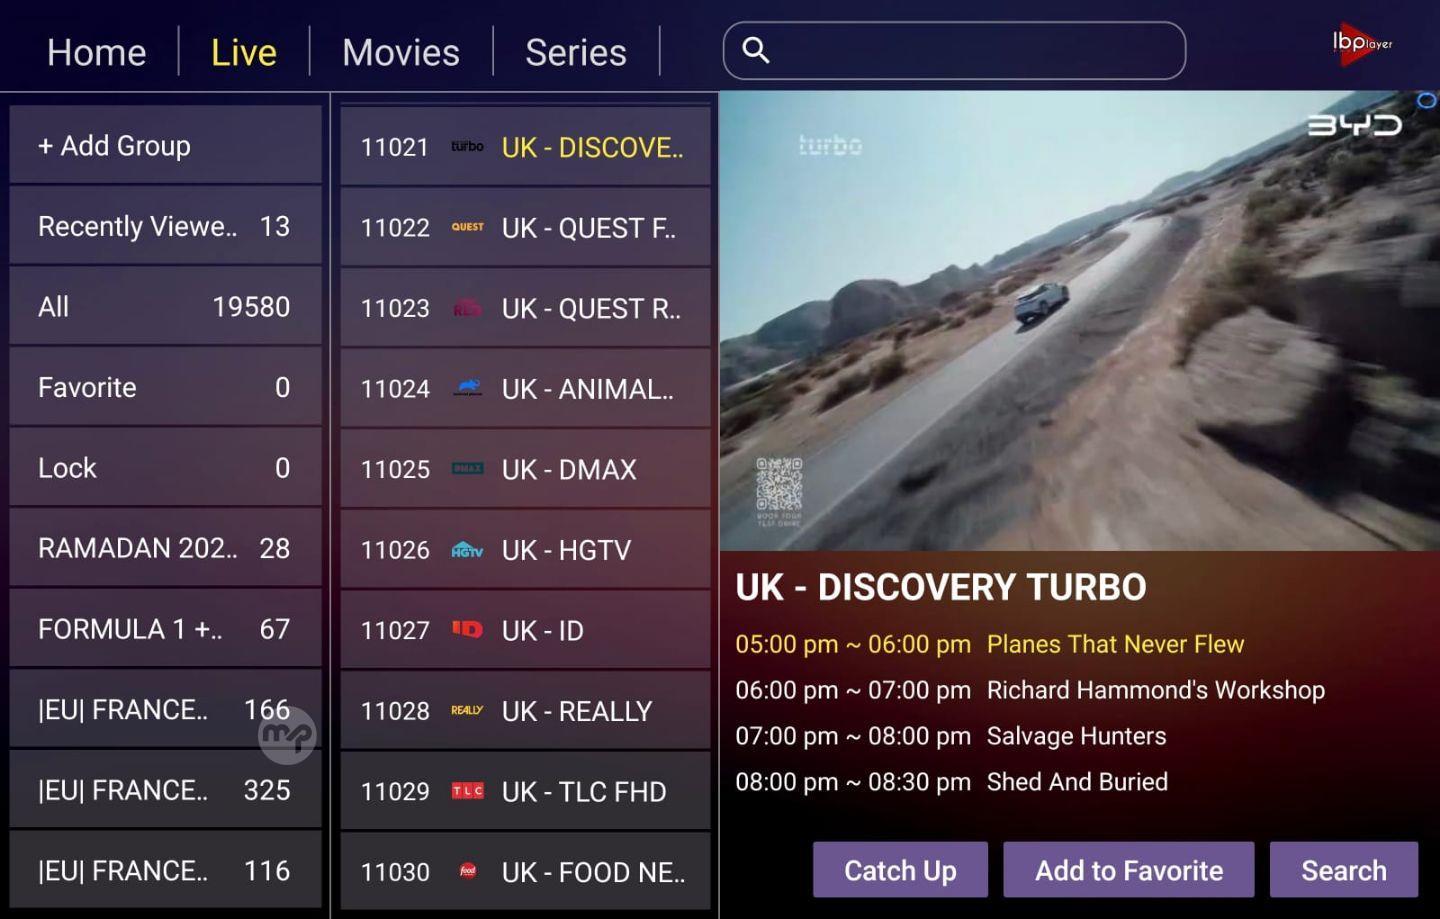This screenshot has height=919, width=1440.
Task: Click the Ibo Player logo
Action: (1361, 44)
